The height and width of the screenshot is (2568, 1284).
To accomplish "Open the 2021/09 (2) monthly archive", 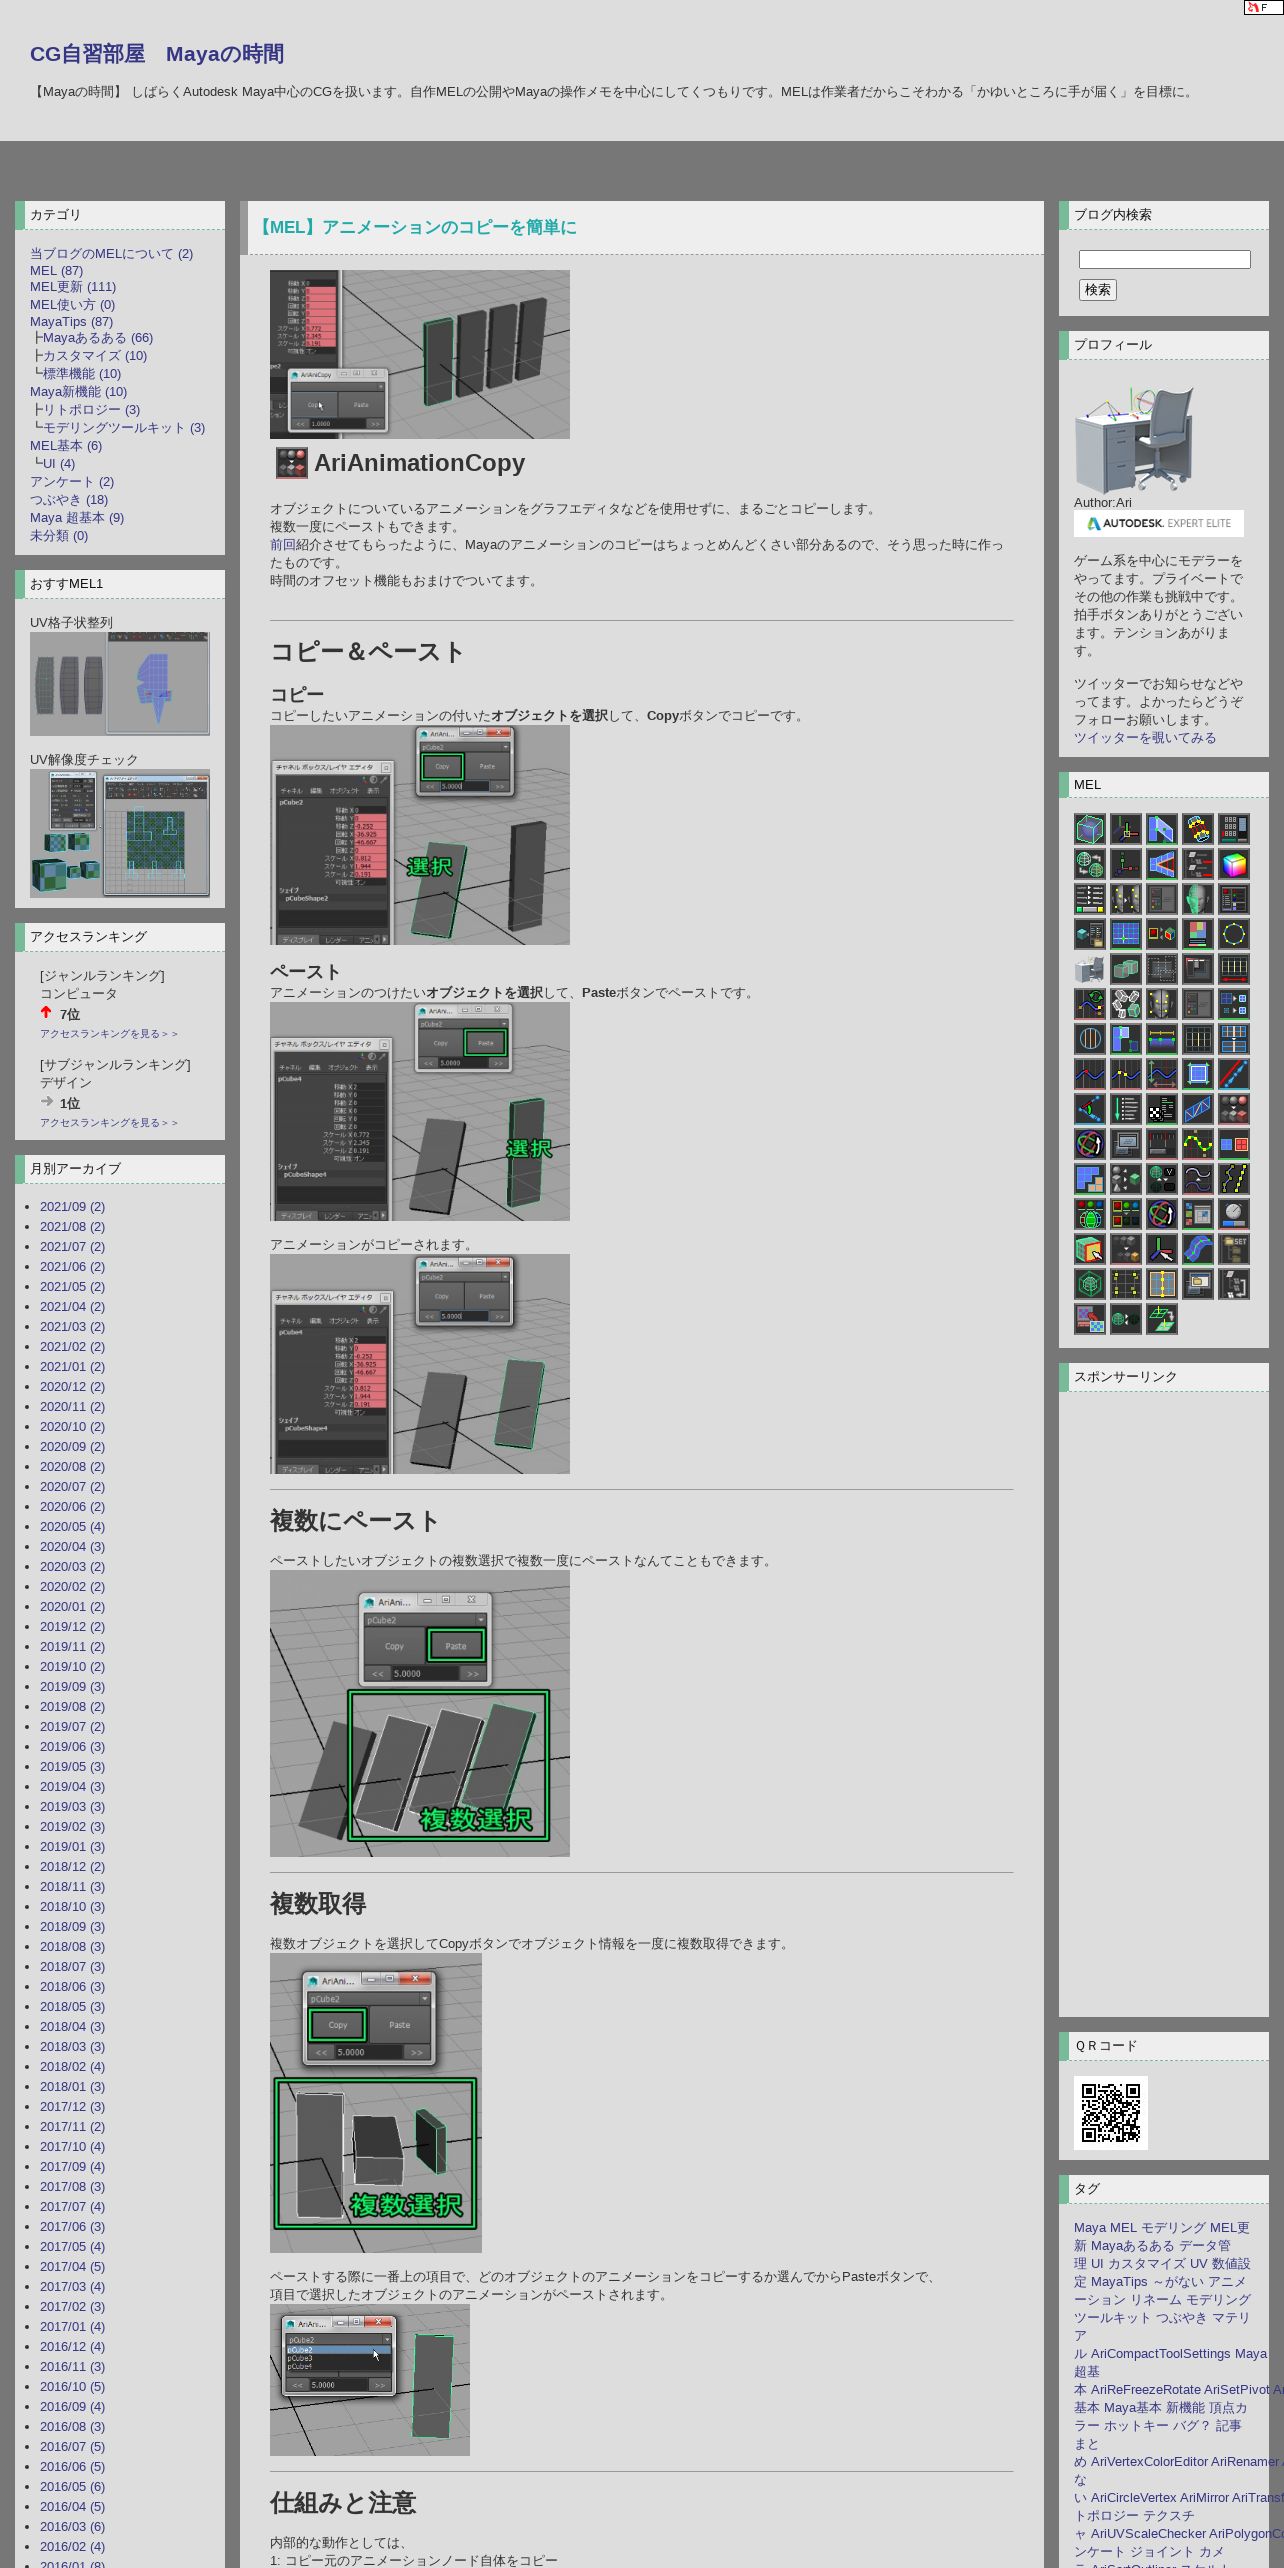I will [72, 1207].
